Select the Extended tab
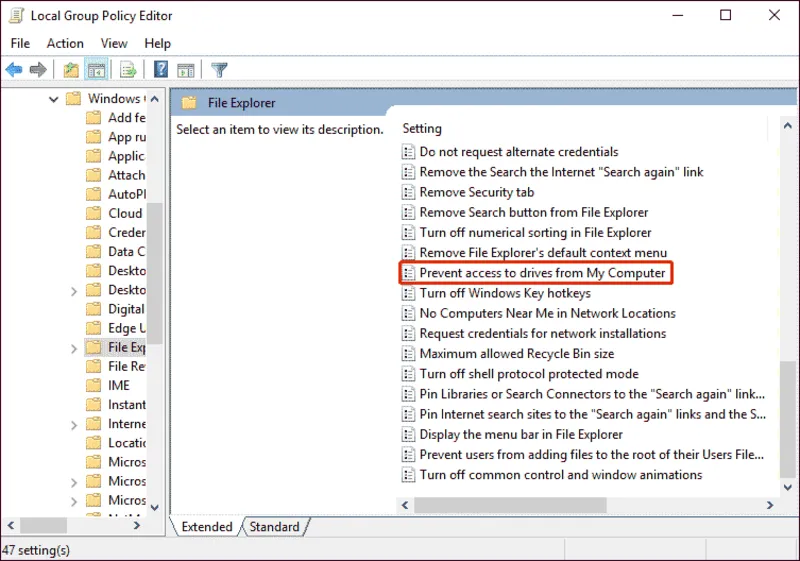This screenshot has height=561, width=800. [207, 527]
